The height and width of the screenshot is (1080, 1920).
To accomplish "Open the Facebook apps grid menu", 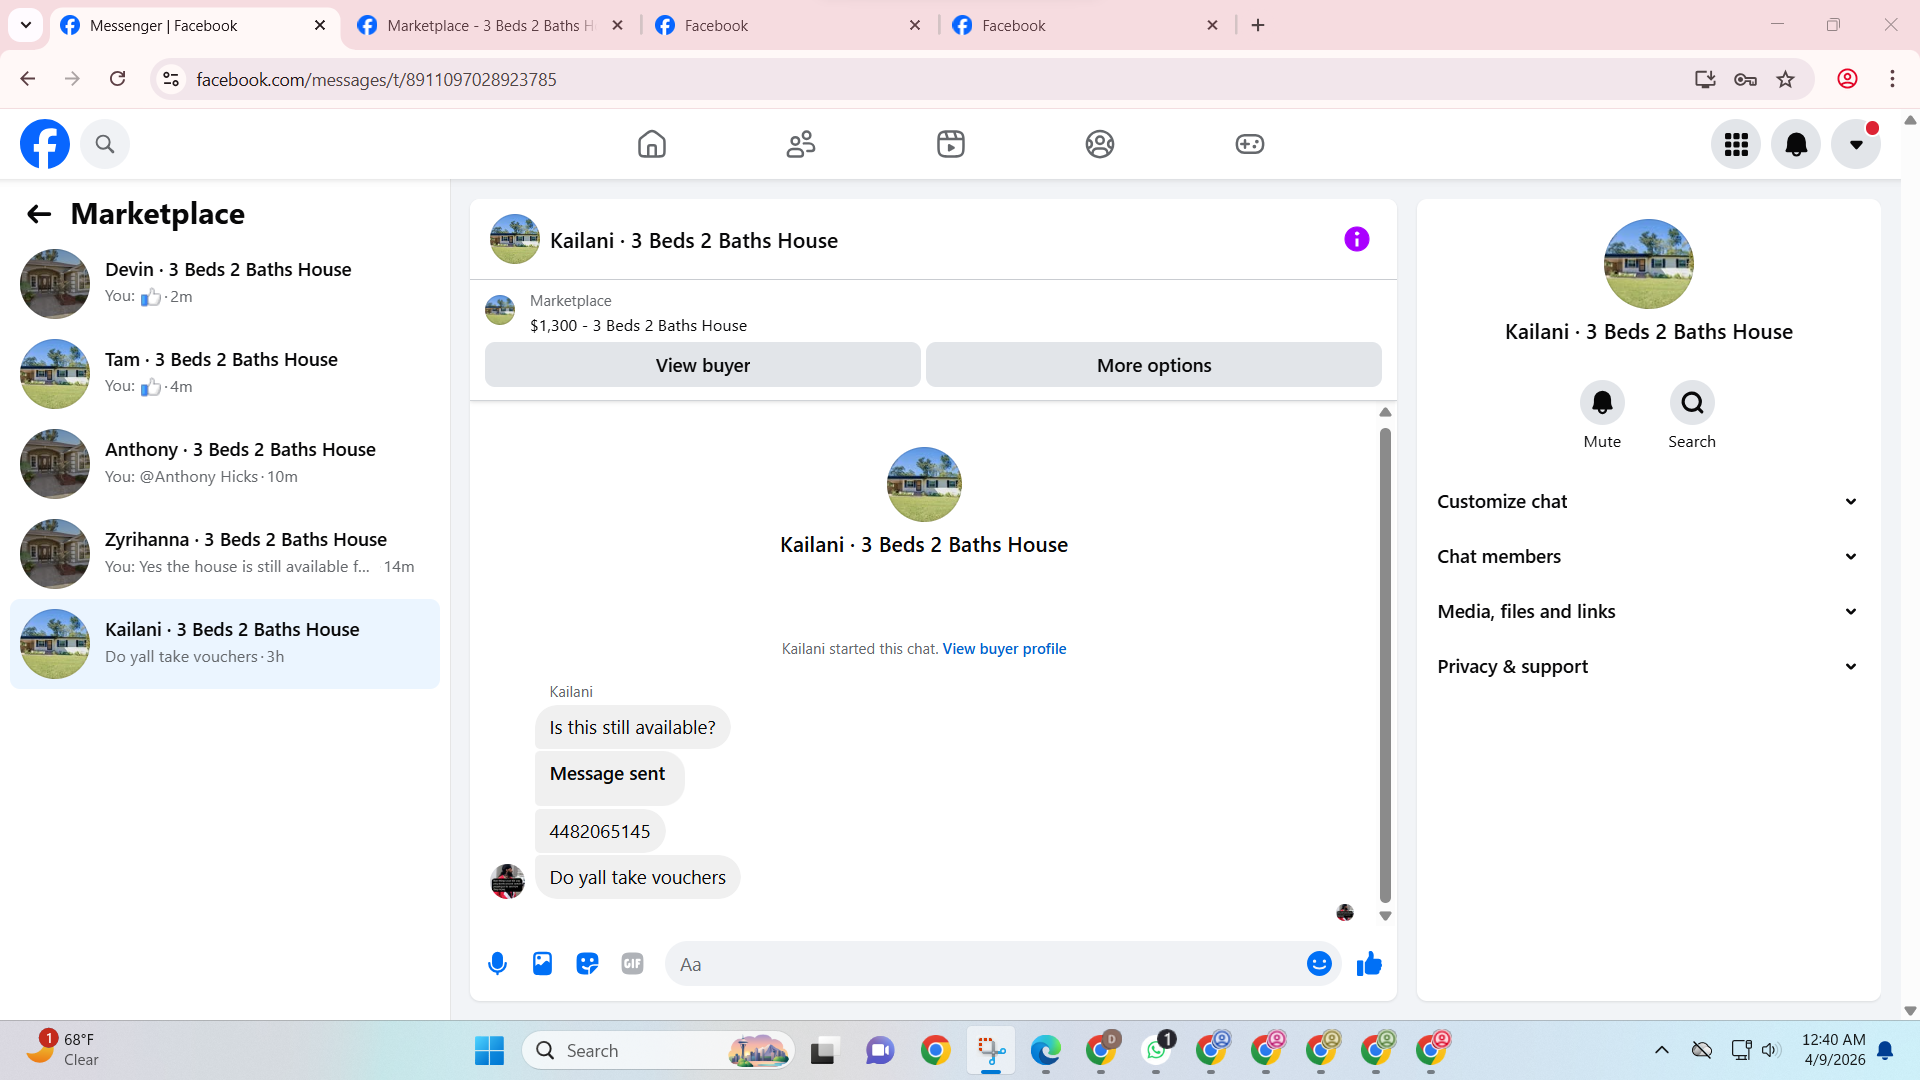I will (x=1736, y=144).
